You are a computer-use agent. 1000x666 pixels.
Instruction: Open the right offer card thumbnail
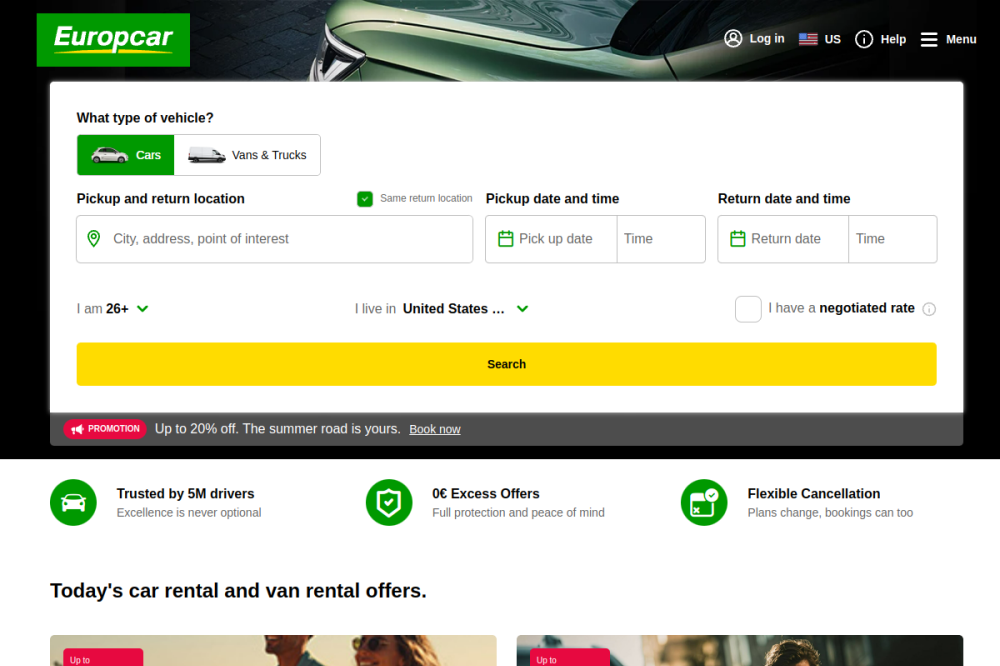[x=740, y=651]
